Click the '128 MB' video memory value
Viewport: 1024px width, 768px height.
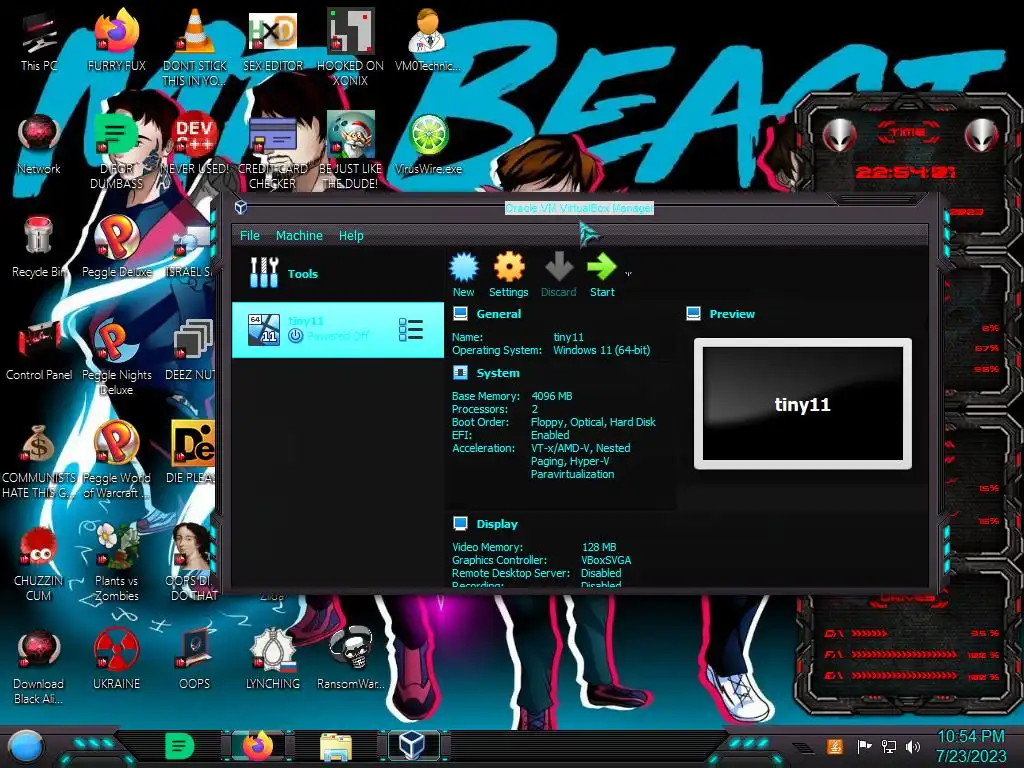click(599, 547)
